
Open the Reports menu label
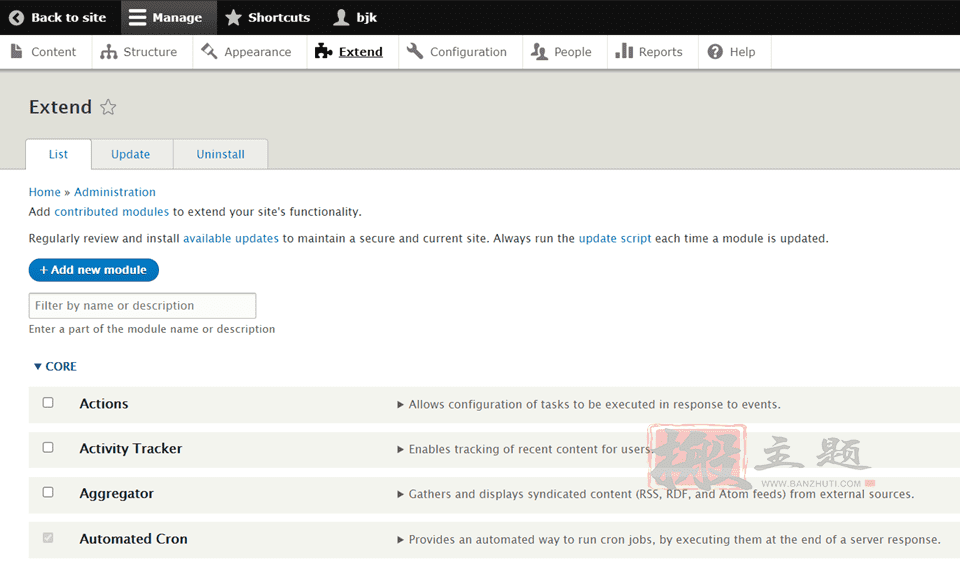click(661, 52)
